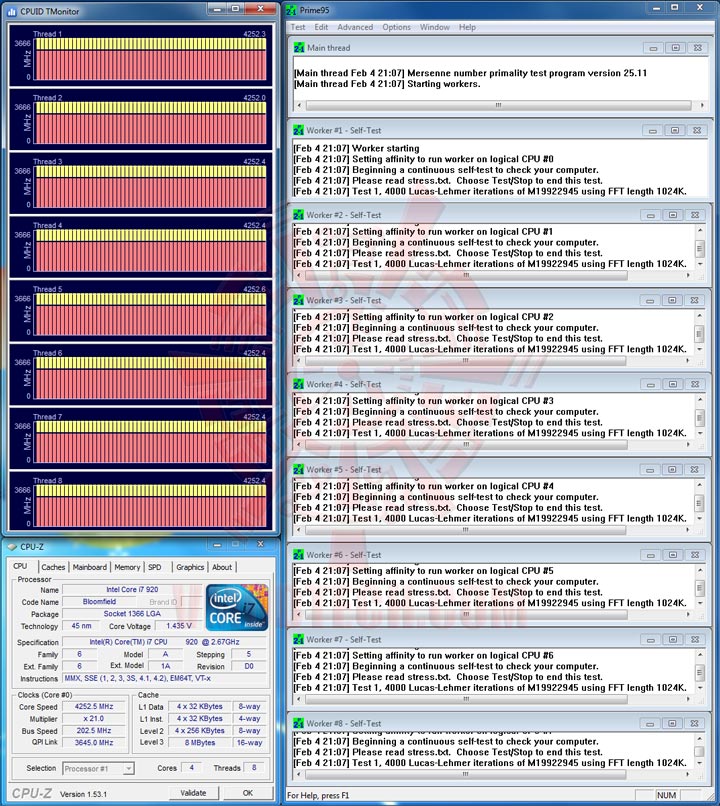Open the Options menu in Prime95
The height and width of the screenshot is (806, 720).
396,27
